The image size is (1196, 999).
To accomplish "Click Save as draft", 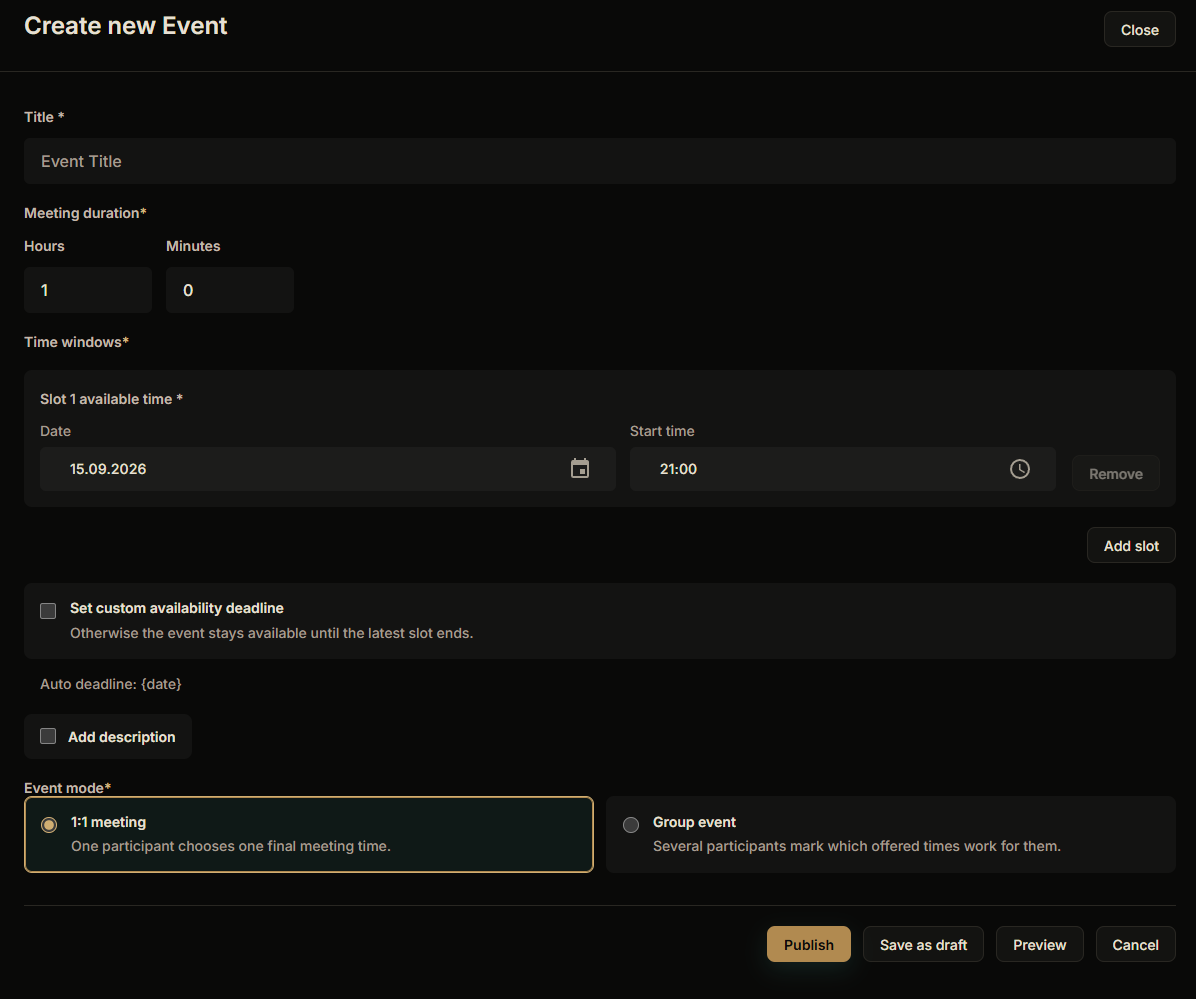I will (923, 944).
